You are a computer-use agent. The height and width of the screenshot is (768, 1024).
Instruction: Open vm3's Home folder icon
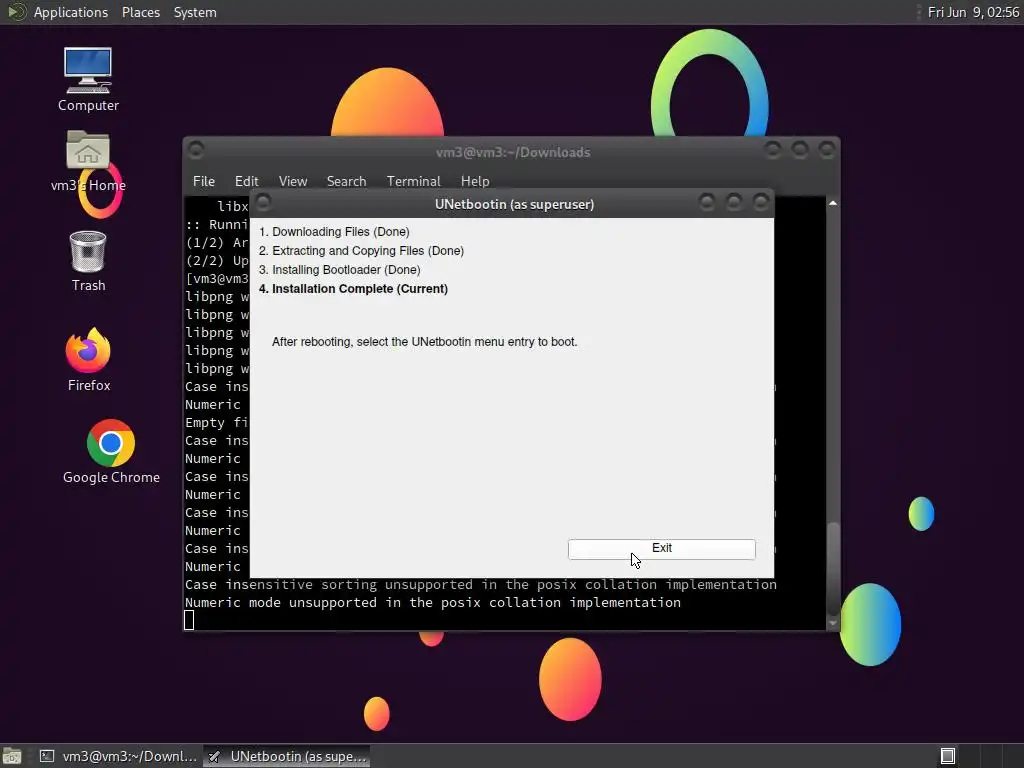coord(88,162)
